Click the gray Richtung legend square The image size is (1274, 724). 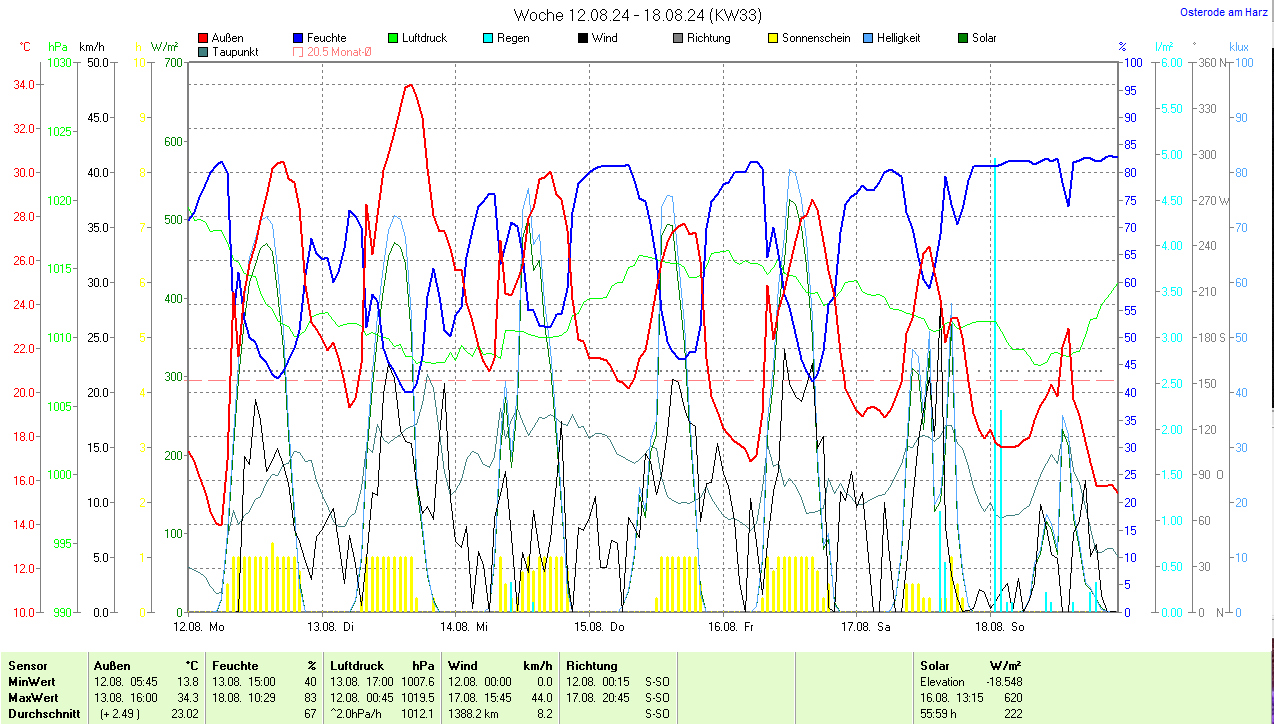(x=678, y=38)
